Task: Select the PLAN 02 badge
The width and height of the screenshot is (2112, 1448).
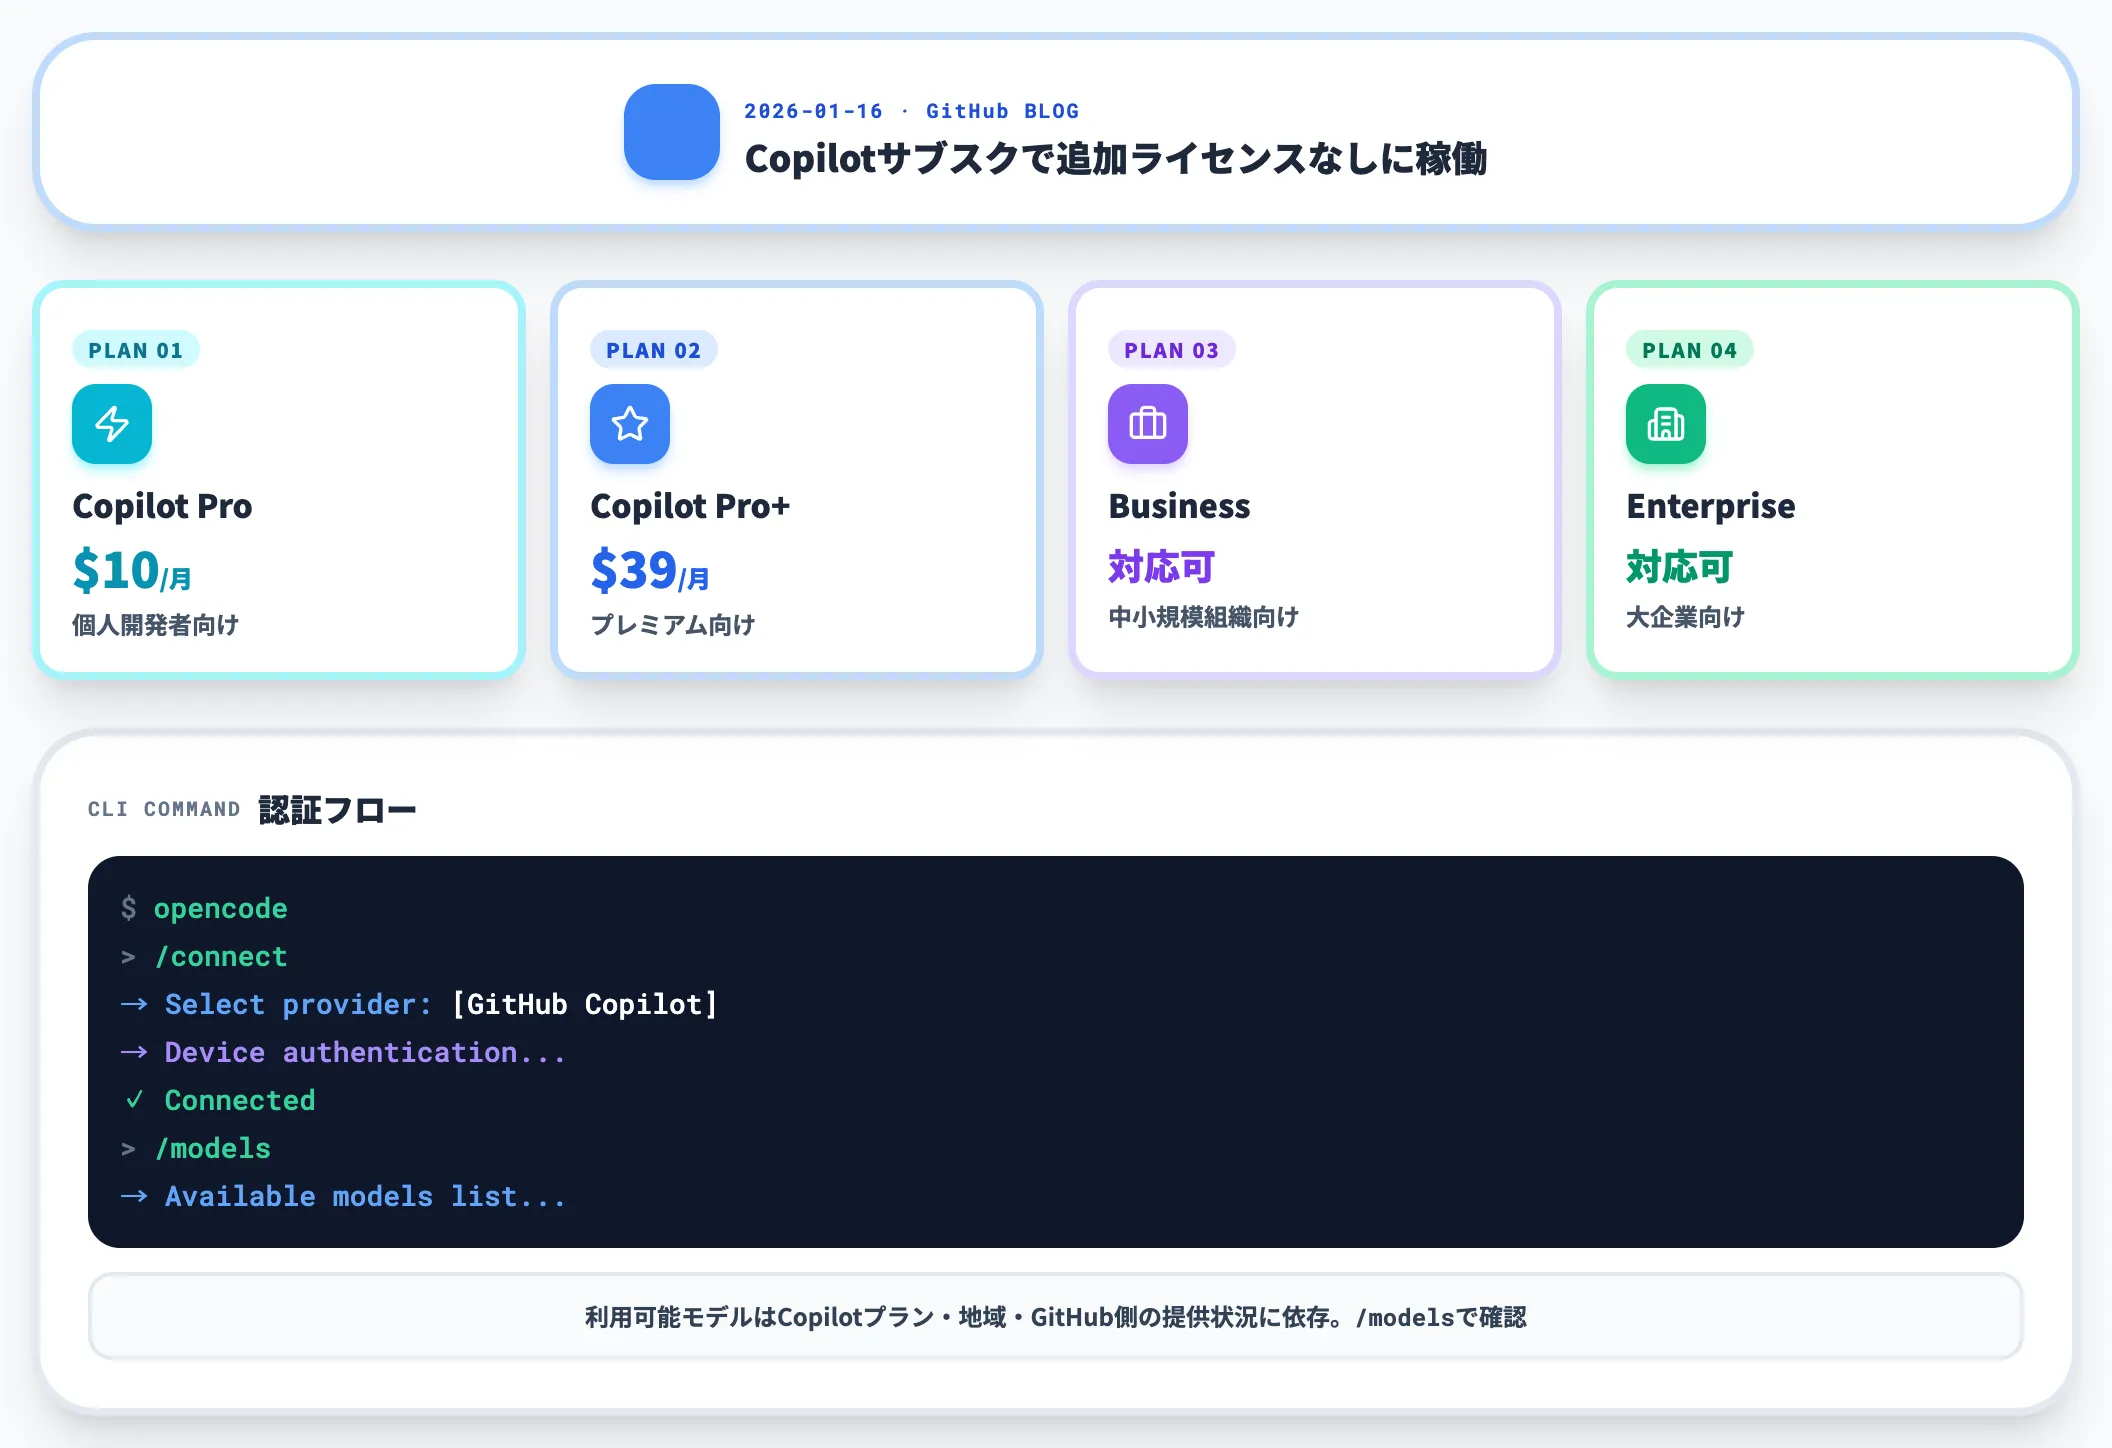Action: 653,350
